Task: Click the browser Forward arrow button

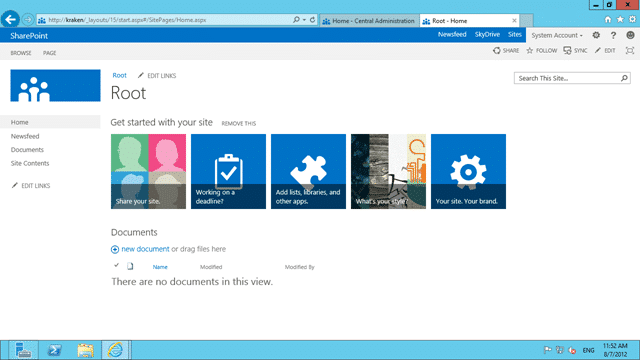Action: [x=27, y=19]
